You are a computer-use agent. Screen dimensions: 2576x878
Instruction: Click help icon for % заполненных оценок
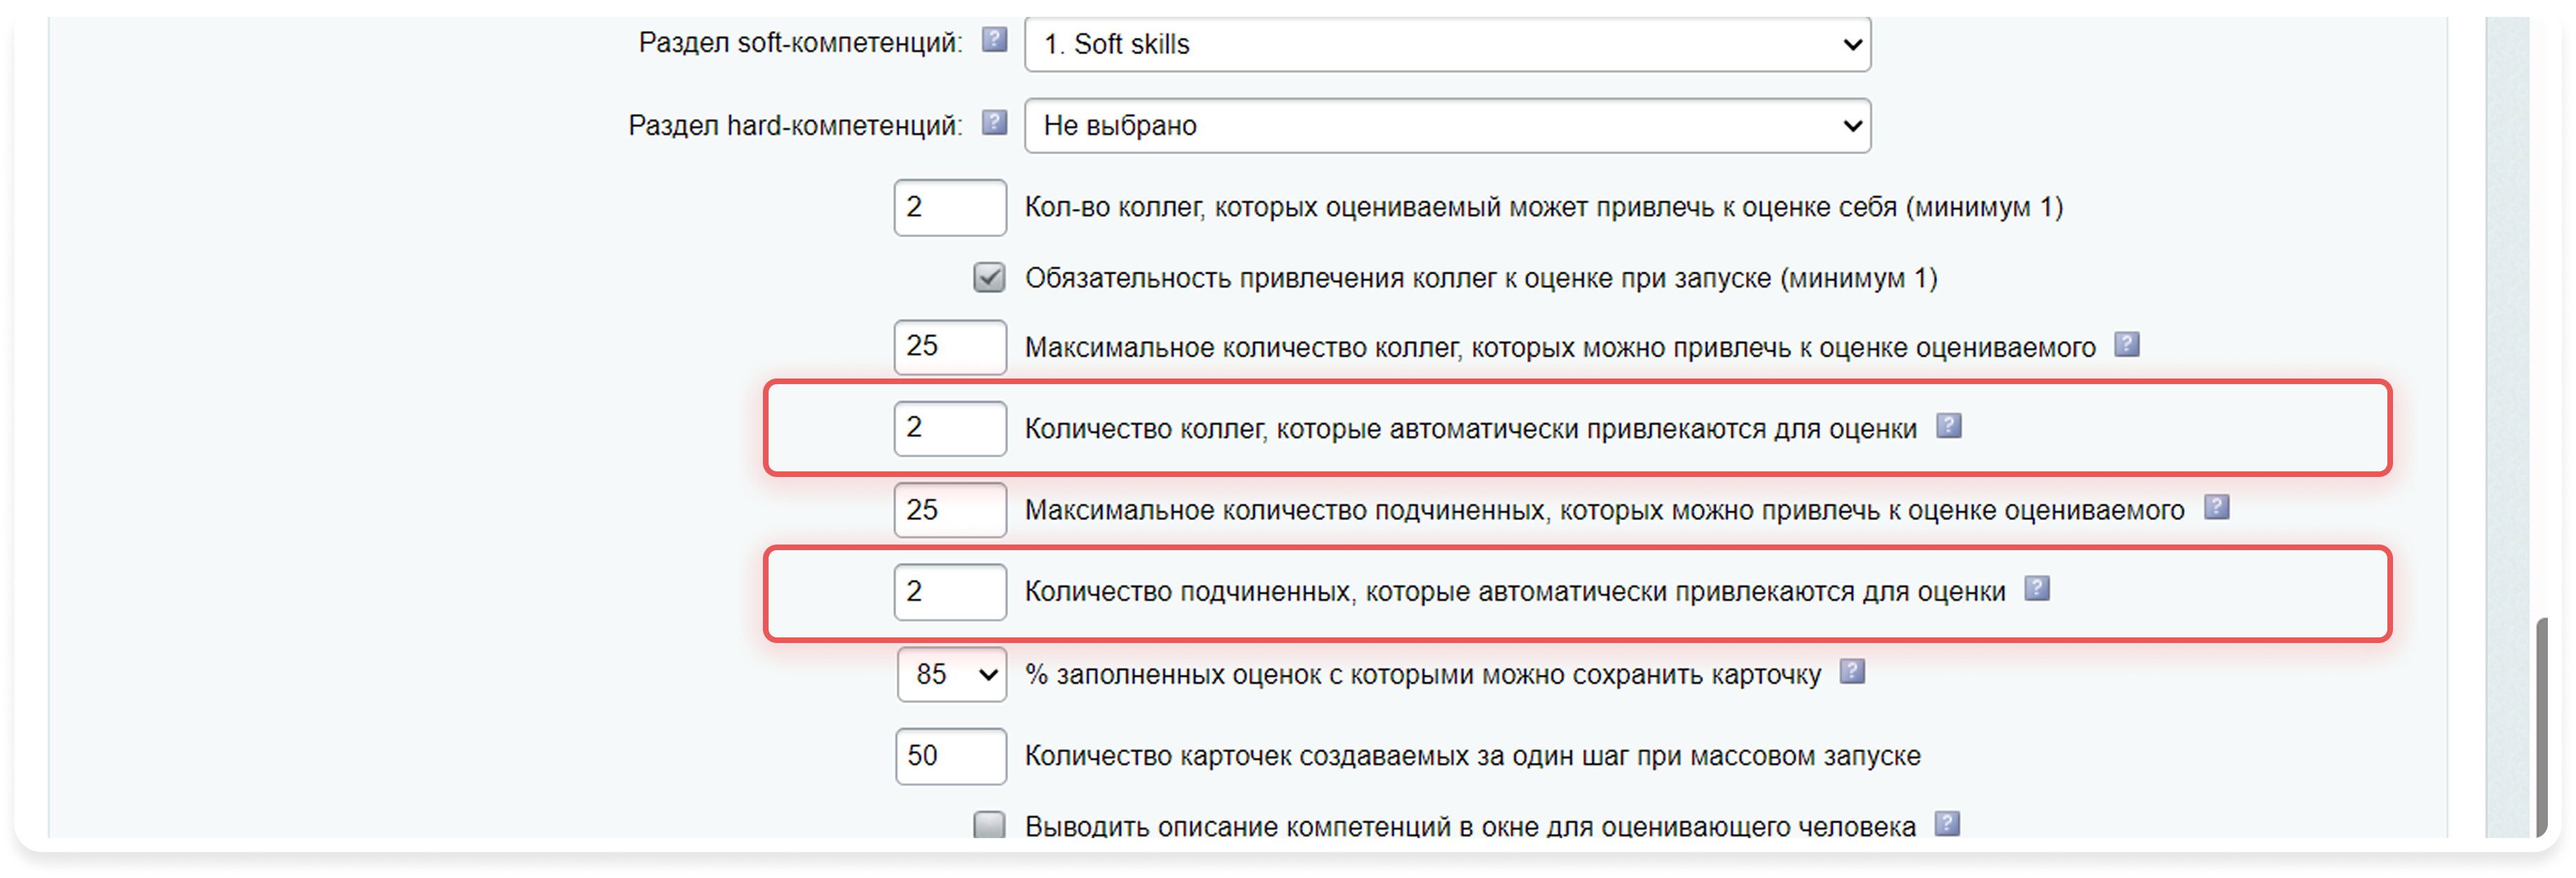click(x=1852, y=672)
